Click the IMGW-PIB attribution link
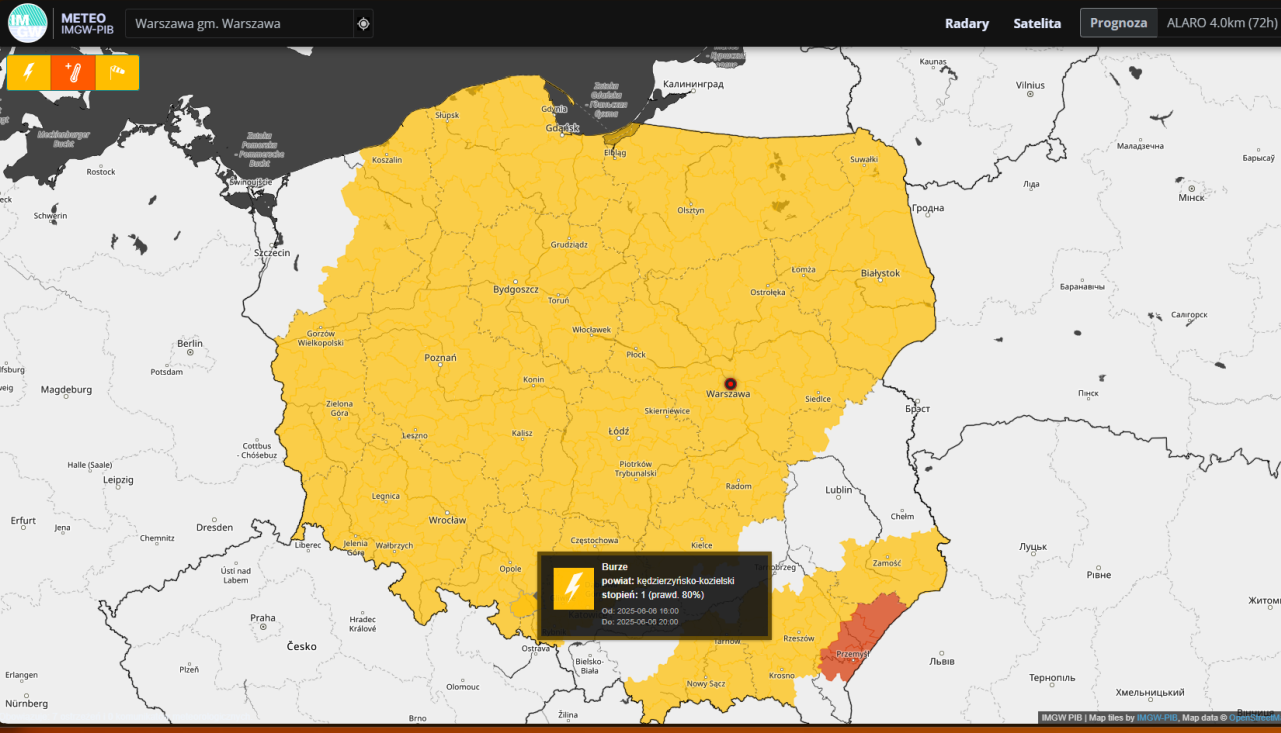This screenshot has width=1281, height=733. (1155, 718)
